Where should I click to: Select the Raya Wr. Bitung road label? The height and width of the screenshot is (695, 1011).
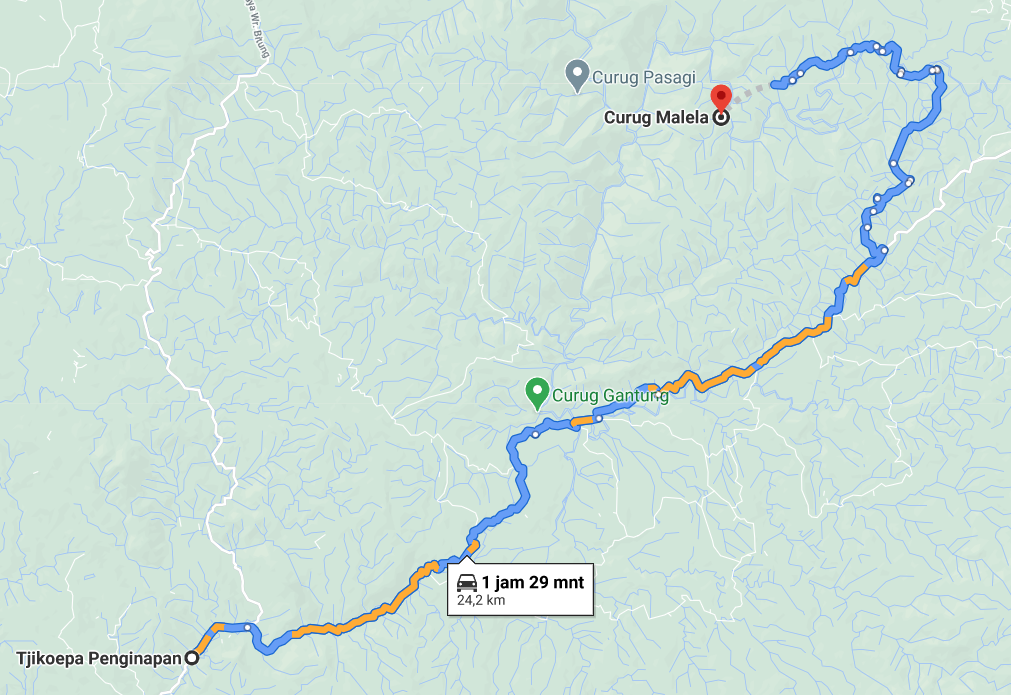257,29
